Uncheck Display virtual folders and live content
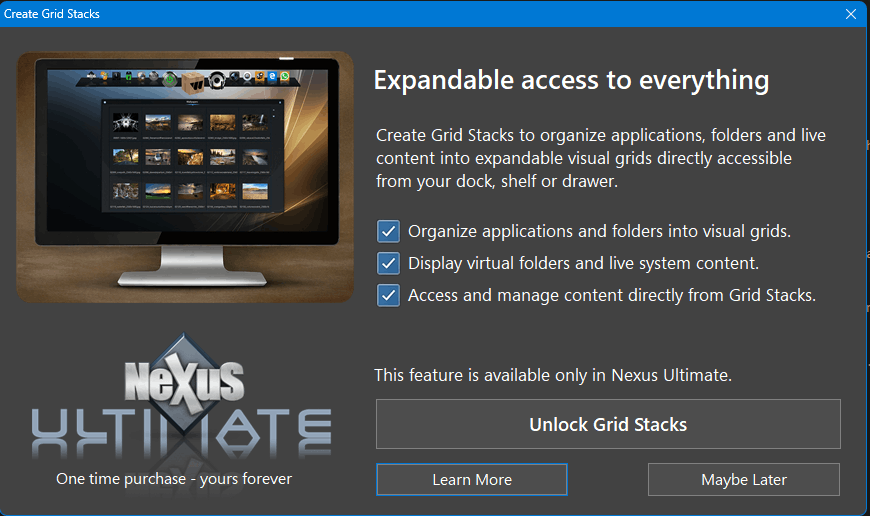This screenshot has height=516, width=870. [388, 264]
